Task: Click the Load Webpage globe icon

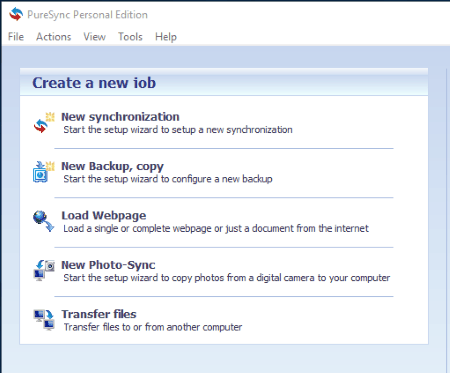Action: click(x=43, y=221)
